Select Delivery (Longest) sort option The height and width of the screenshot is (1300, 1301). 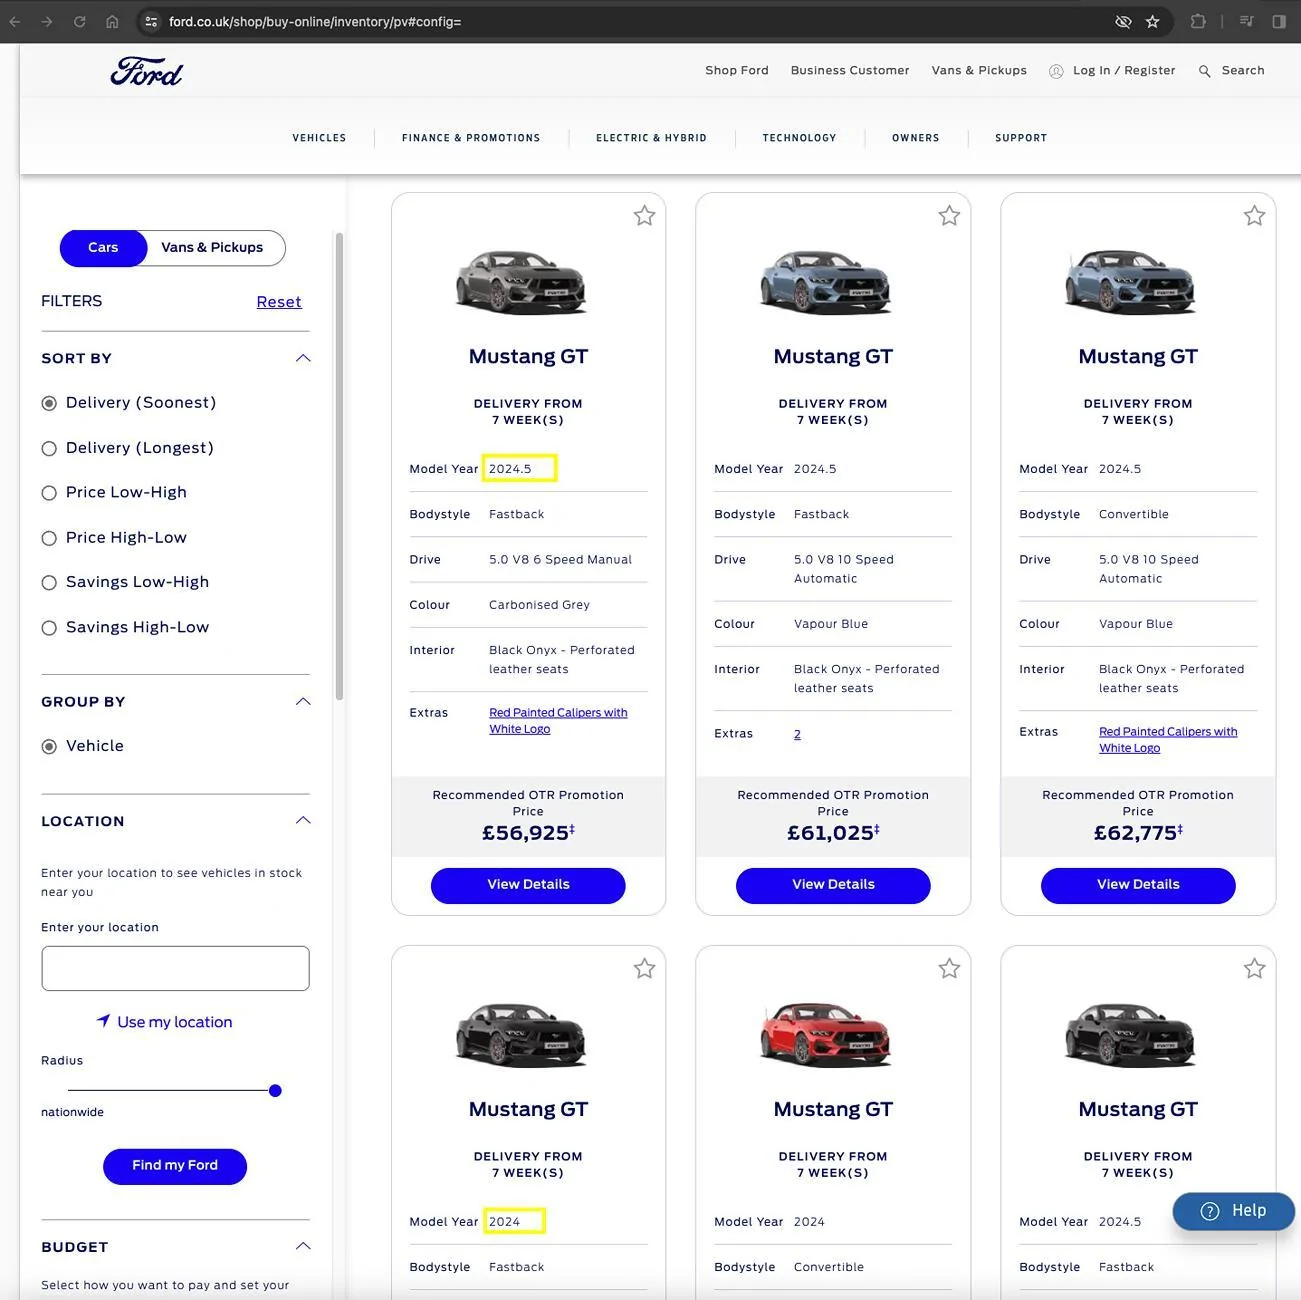coord(49,449)
